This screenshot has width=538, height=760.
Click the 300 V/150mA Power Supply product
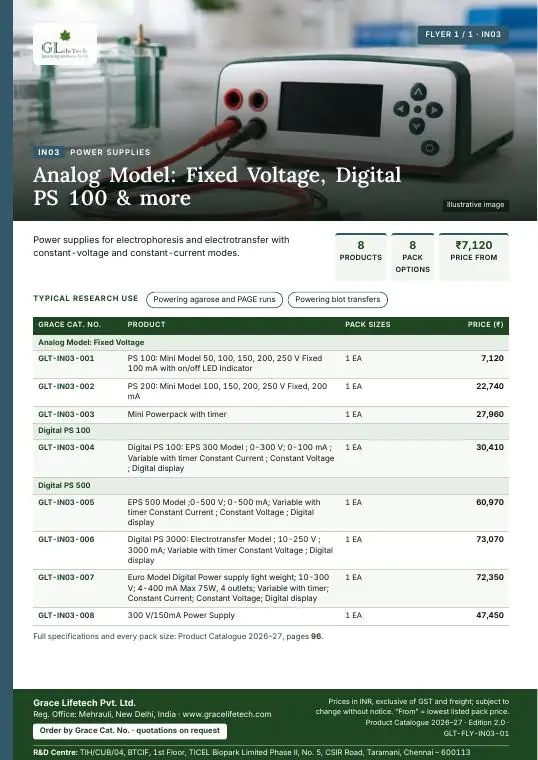(x=181, y=616)
